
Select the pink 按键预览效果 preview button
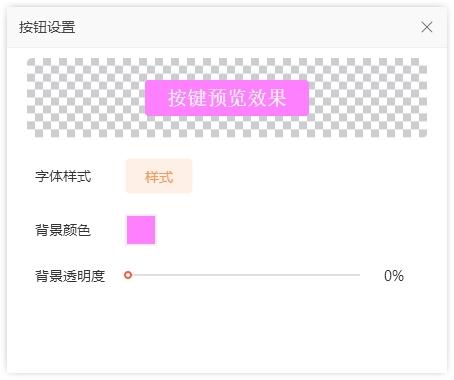[227, 98]
